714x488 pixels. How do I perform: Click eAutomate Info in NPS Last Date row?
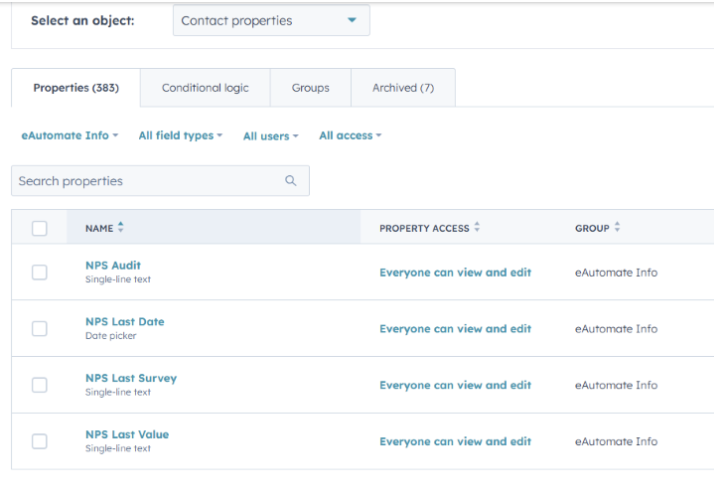(616, 329)
